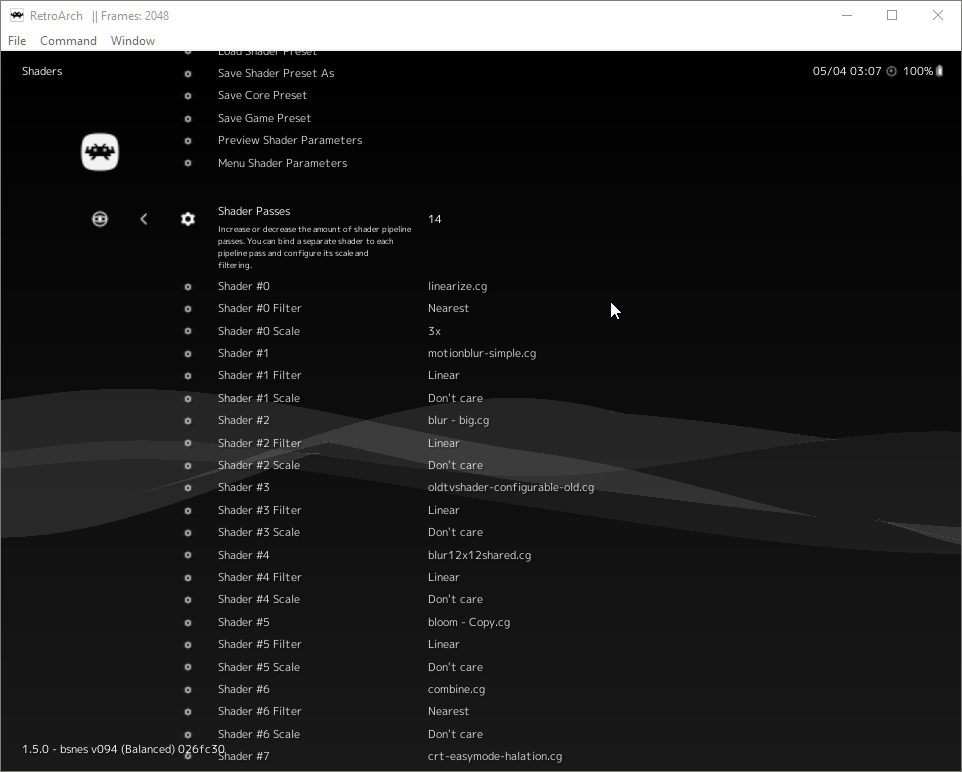Select the main menu invader icon
The width and height of the screenshot is (962, 772).
point(100,219)
